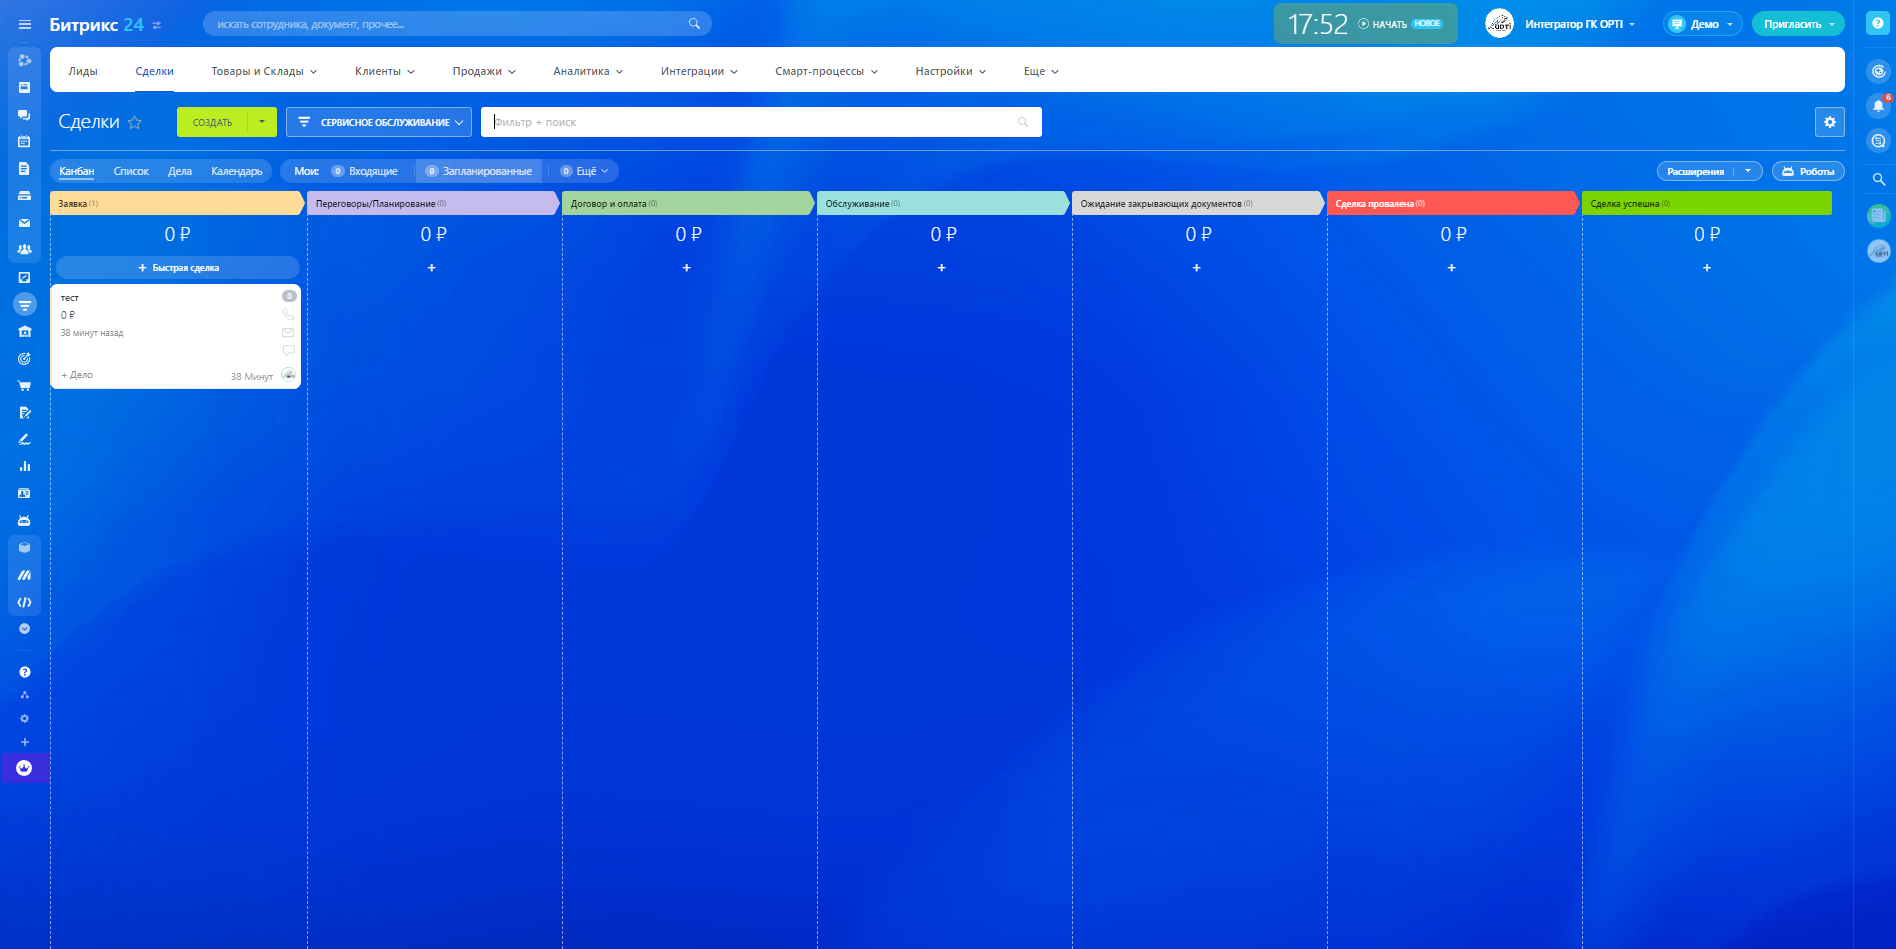Switch to Календарь view
This screenshot has width=1896, height=949.
[x=237, y=171]
